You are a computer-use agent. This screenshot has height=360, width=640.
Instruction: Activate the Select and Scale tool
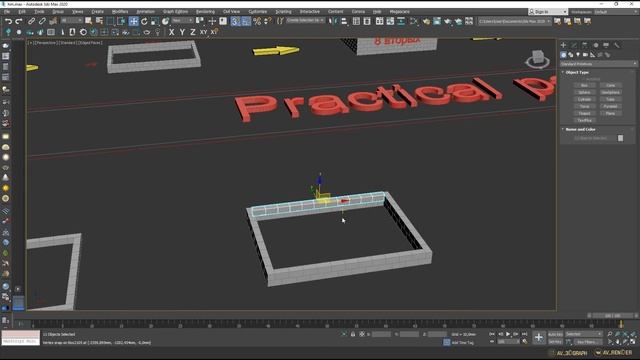click(x=155, y=21)
